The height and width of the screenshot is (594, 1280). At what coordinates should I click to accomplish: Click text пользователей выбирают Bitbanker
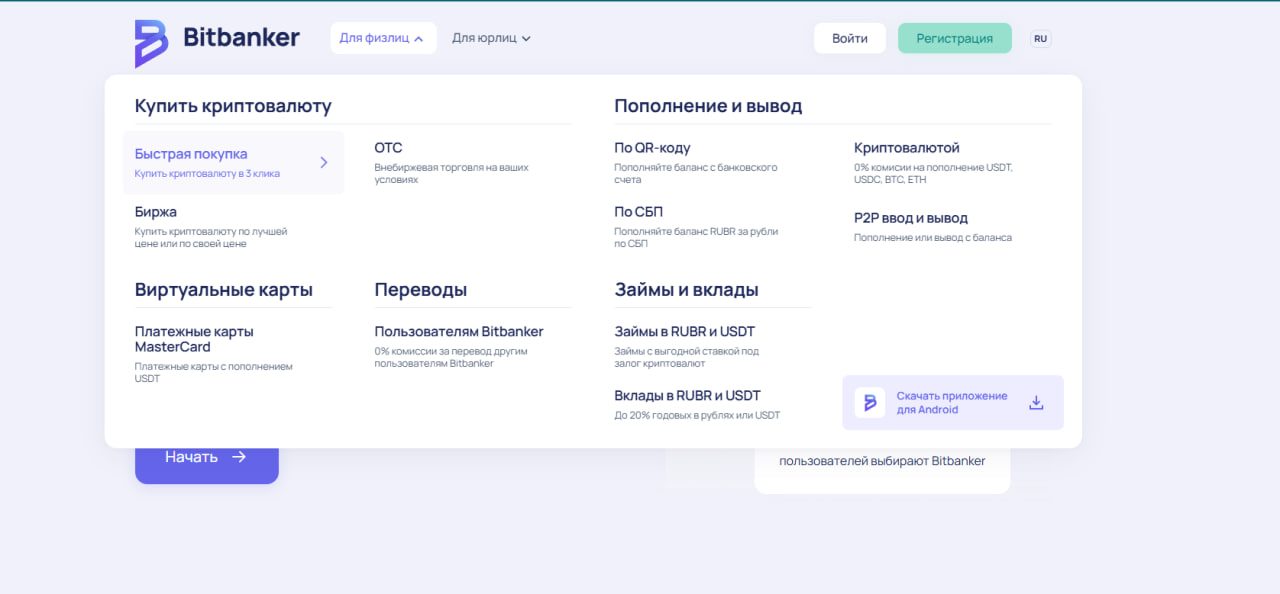tap(882, 461)
